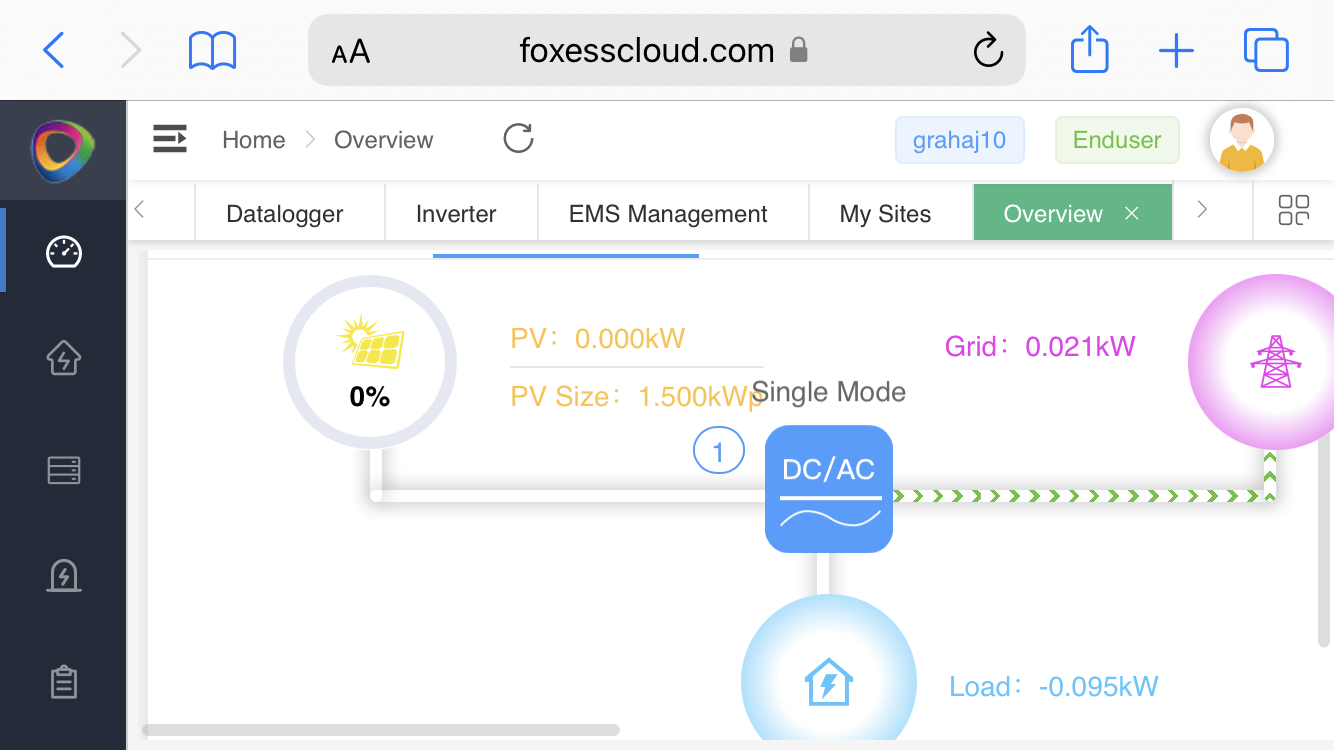Select the server rack sidebar icon
The width and height of the screenshot is (1334, 750).
pos(64,470)
